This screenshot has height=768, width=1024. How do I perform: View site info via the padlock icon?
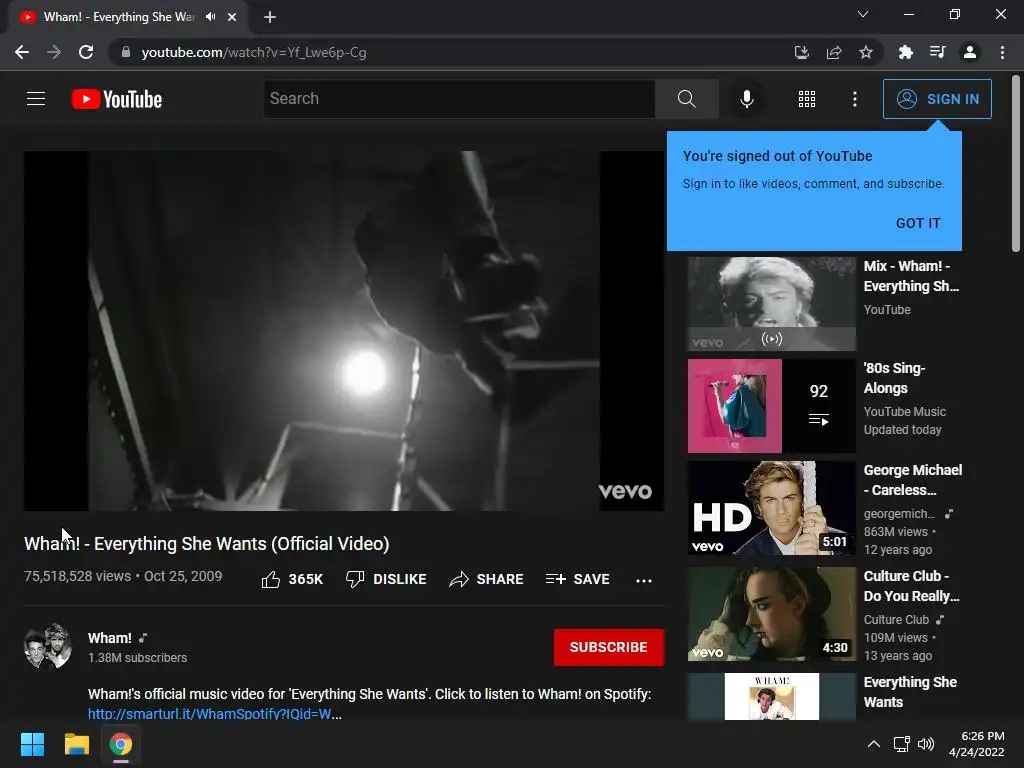click(x=125, y=52)
